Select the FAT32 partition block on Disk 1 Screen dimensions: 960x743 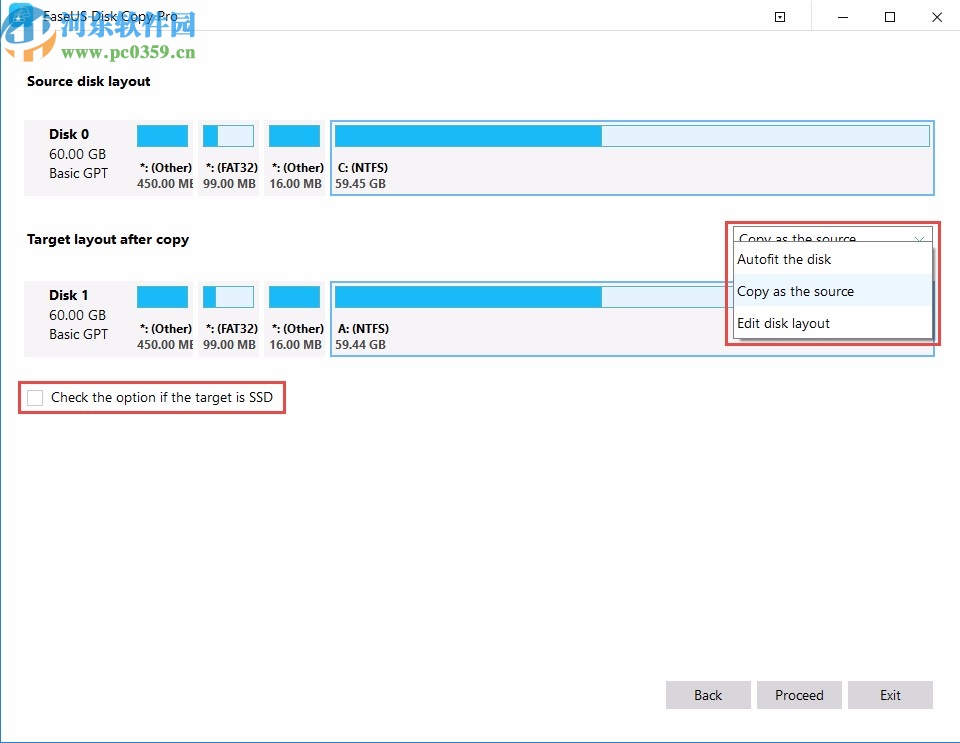(x=230, y=319)
